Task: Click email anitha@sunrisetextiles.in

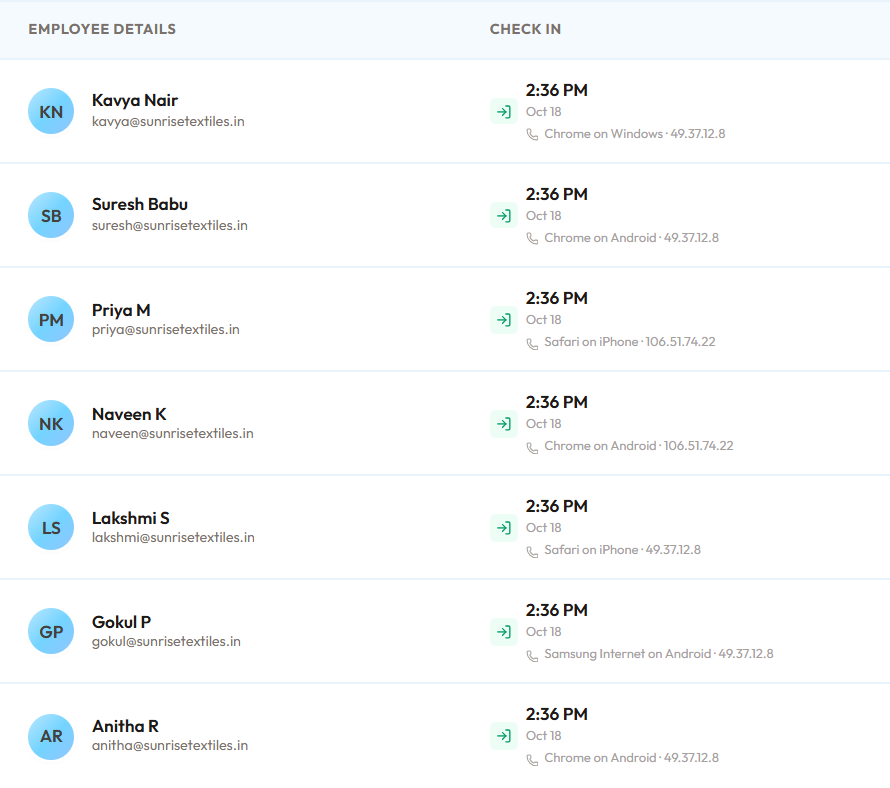Action: pos(170,745)
